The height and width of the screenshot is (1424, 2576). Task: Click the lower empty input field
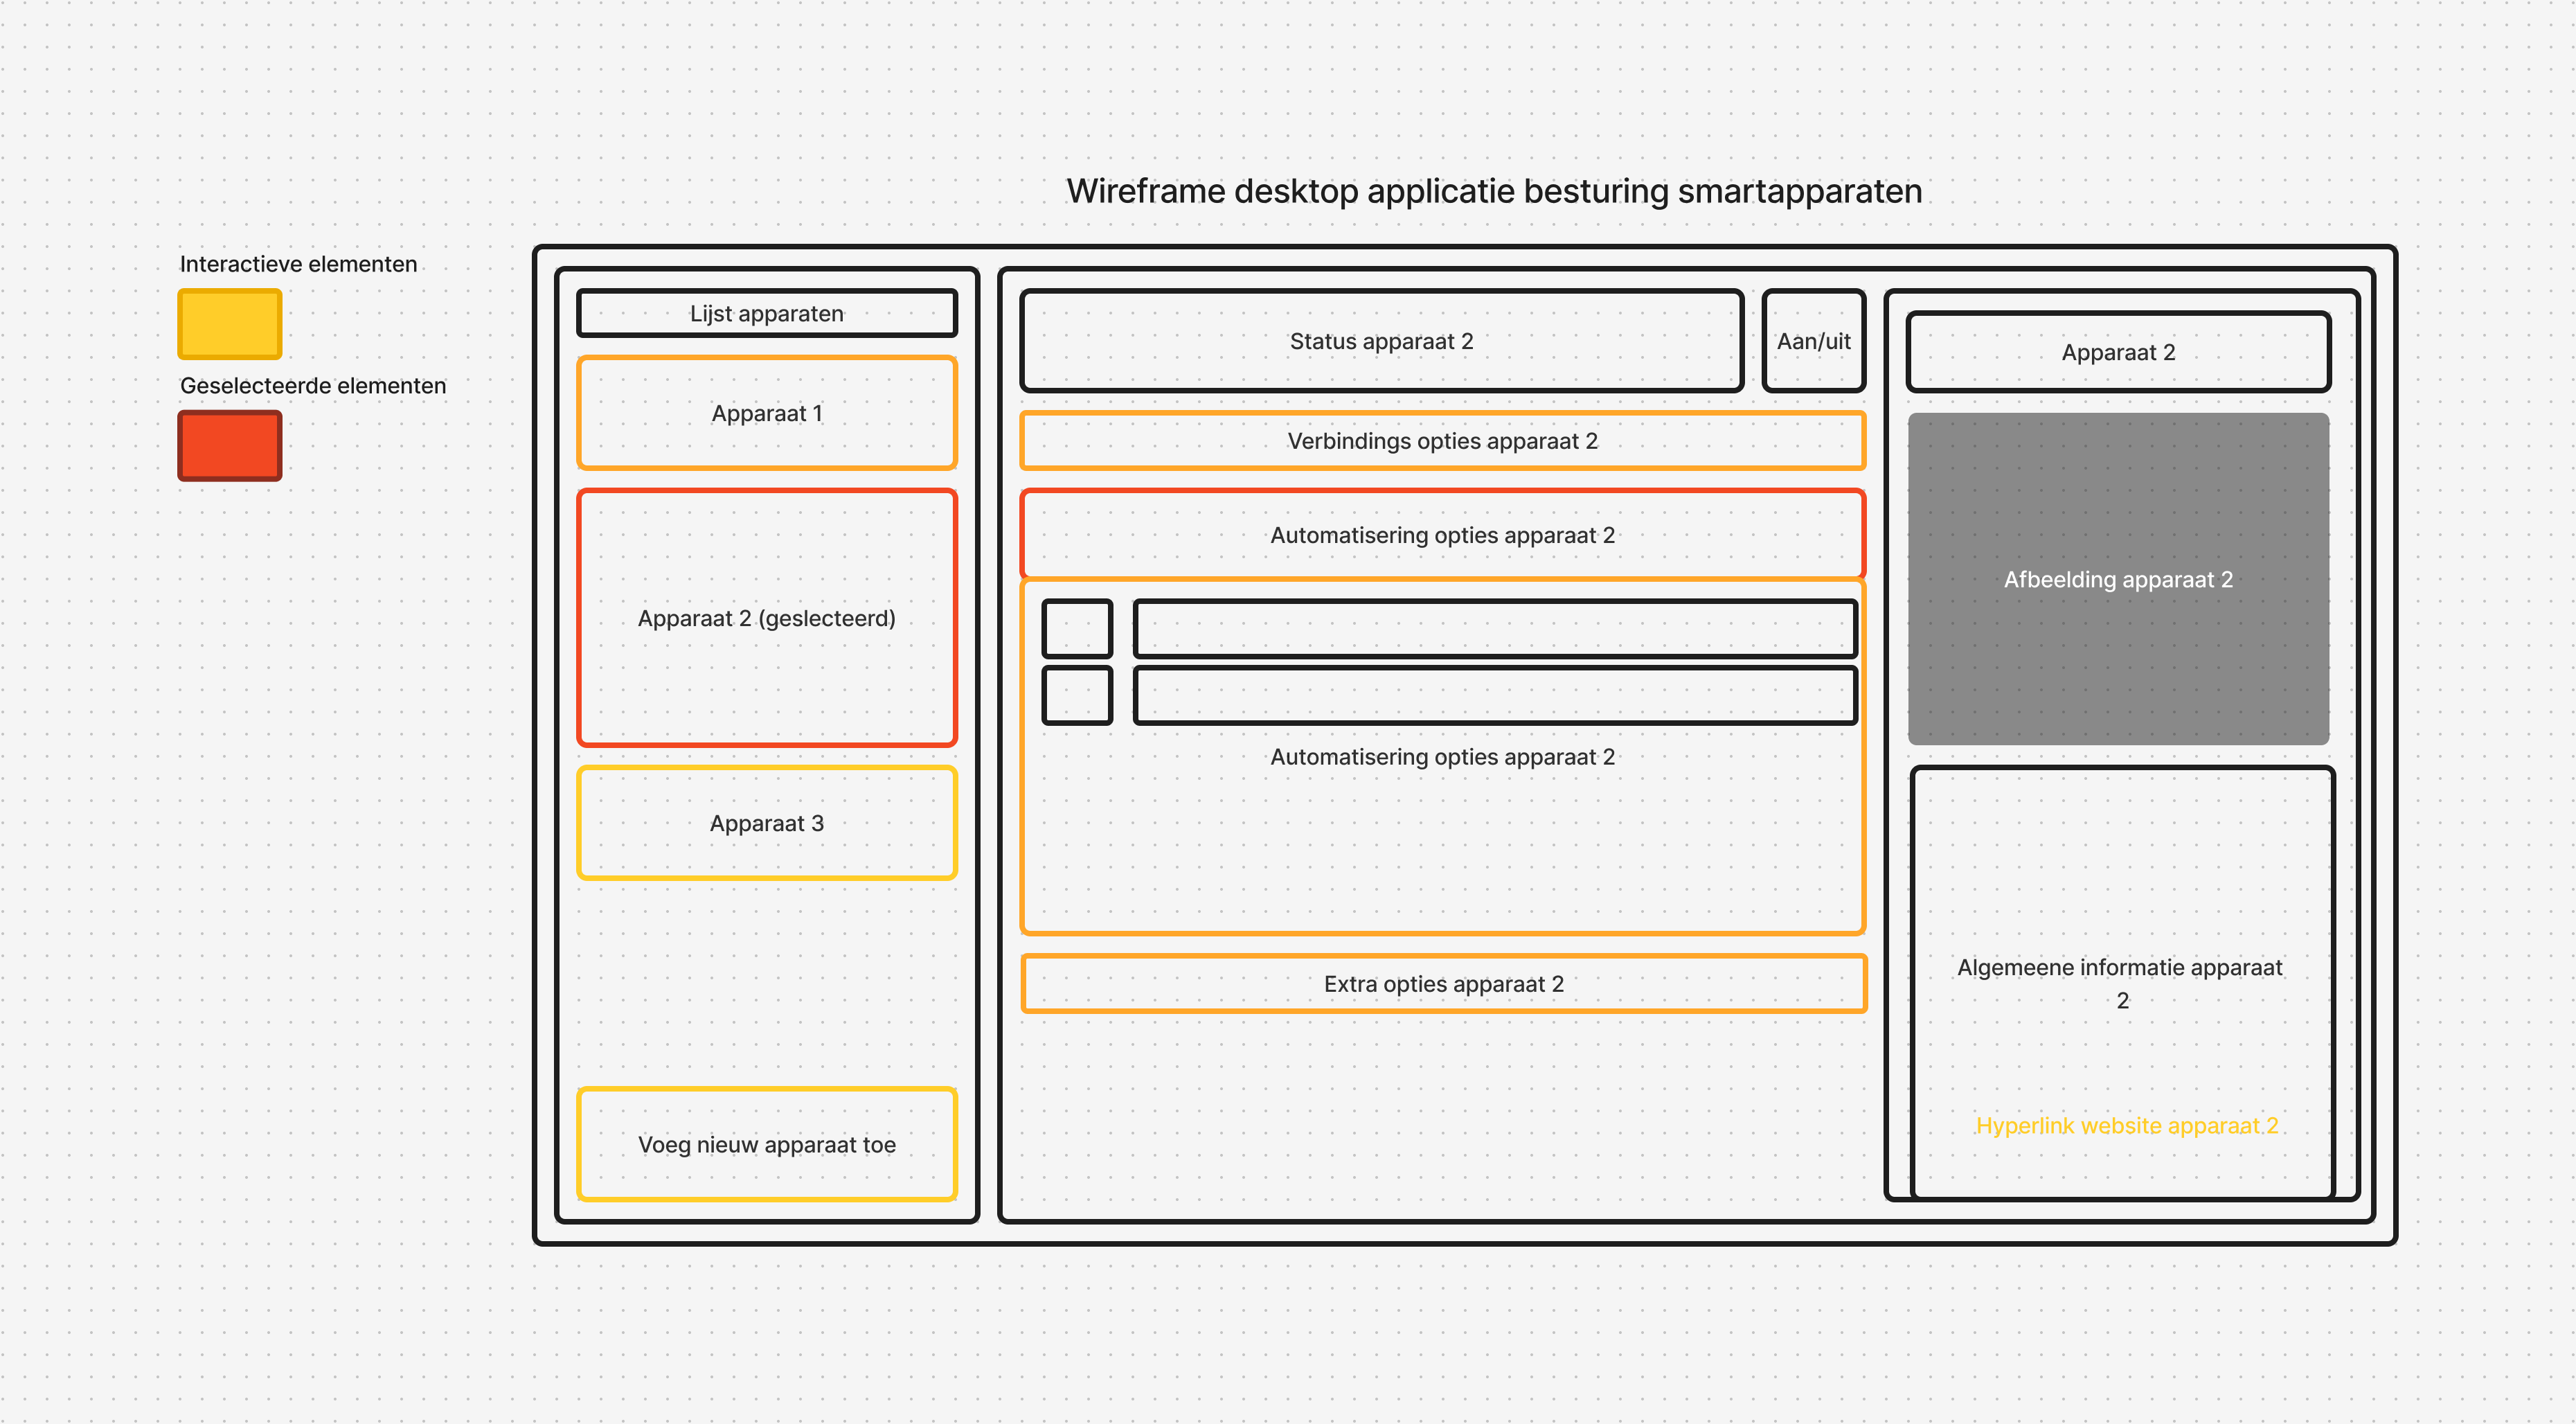pos(1495,695)
